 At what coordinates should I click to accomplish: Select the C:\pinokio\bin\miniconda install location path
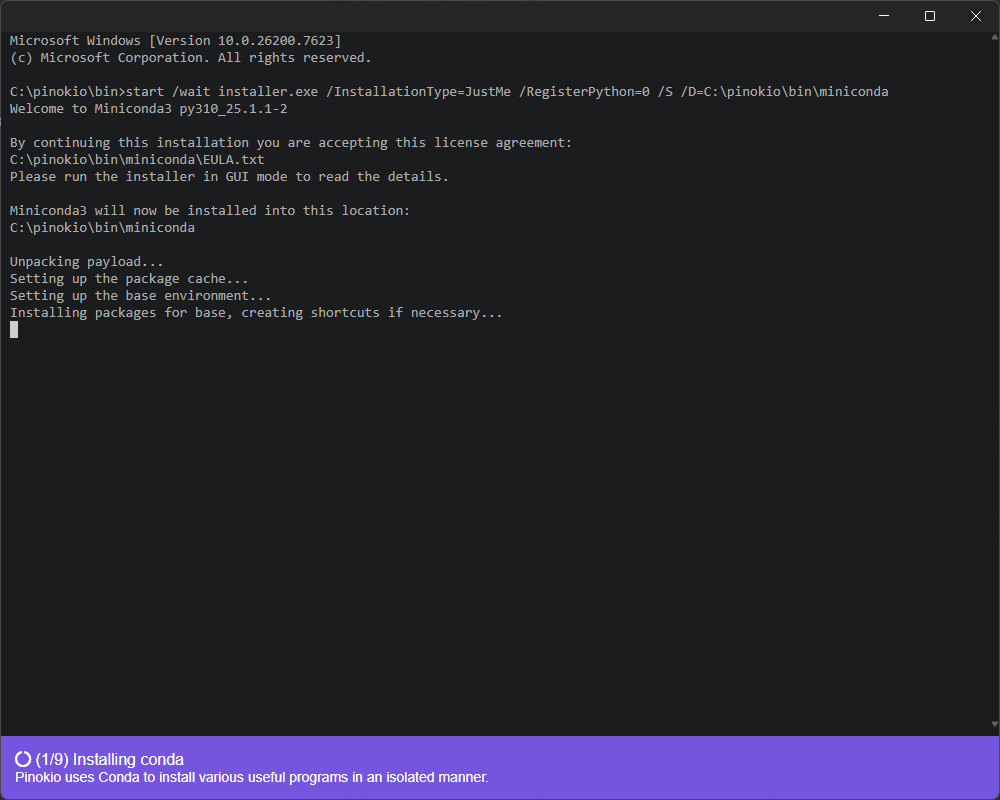(100, 227)
